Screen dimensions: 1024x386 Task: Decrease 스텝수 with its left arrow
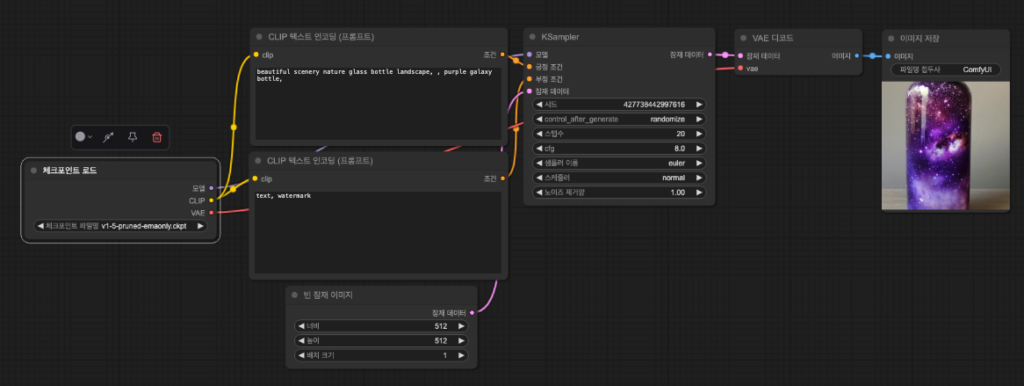click(539, 133)
